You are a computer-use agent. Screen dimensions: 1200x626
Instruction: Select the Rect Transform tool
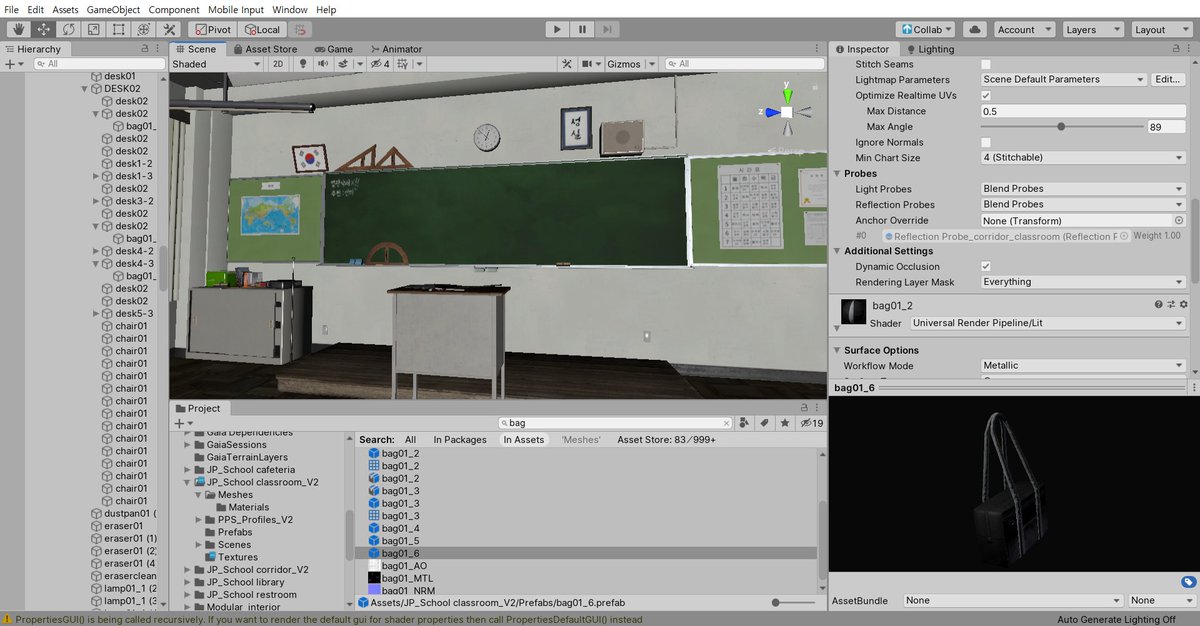119,30
